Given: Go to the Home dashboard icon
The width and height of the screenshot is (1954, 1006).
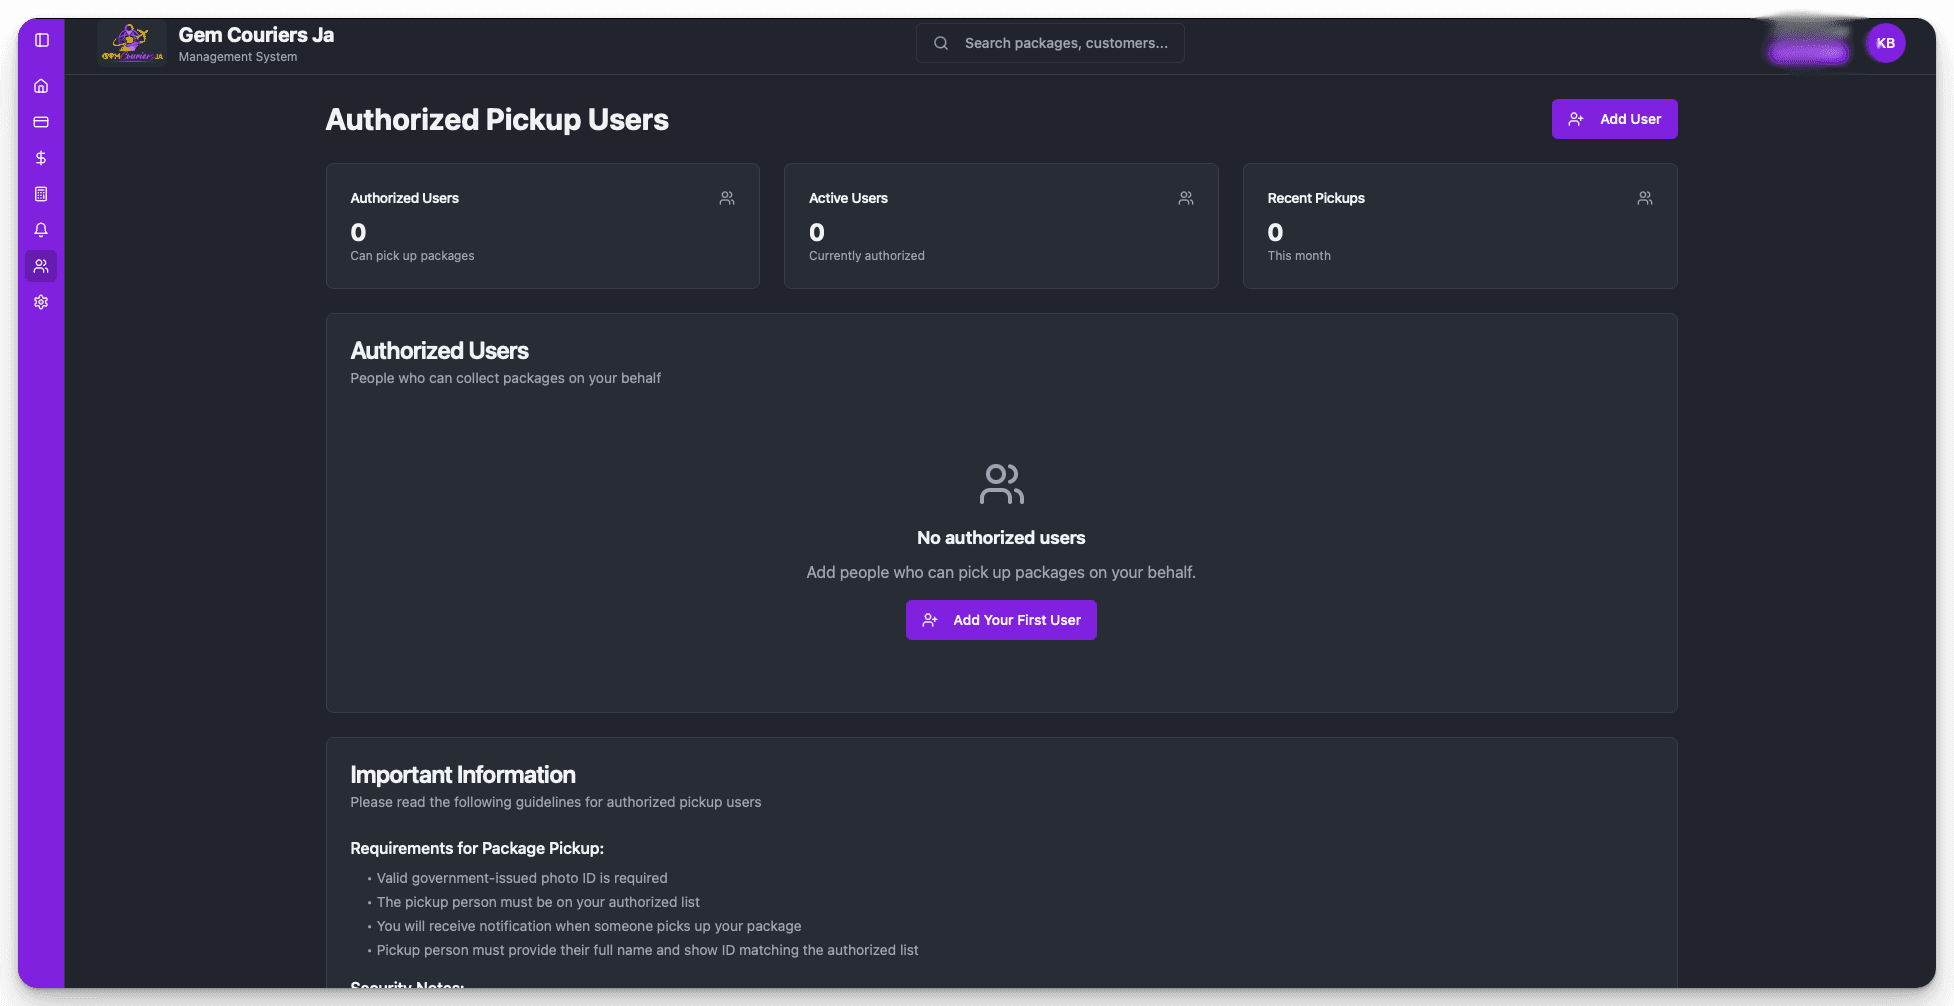Looking at the screenshot, I should pos(41,86).
